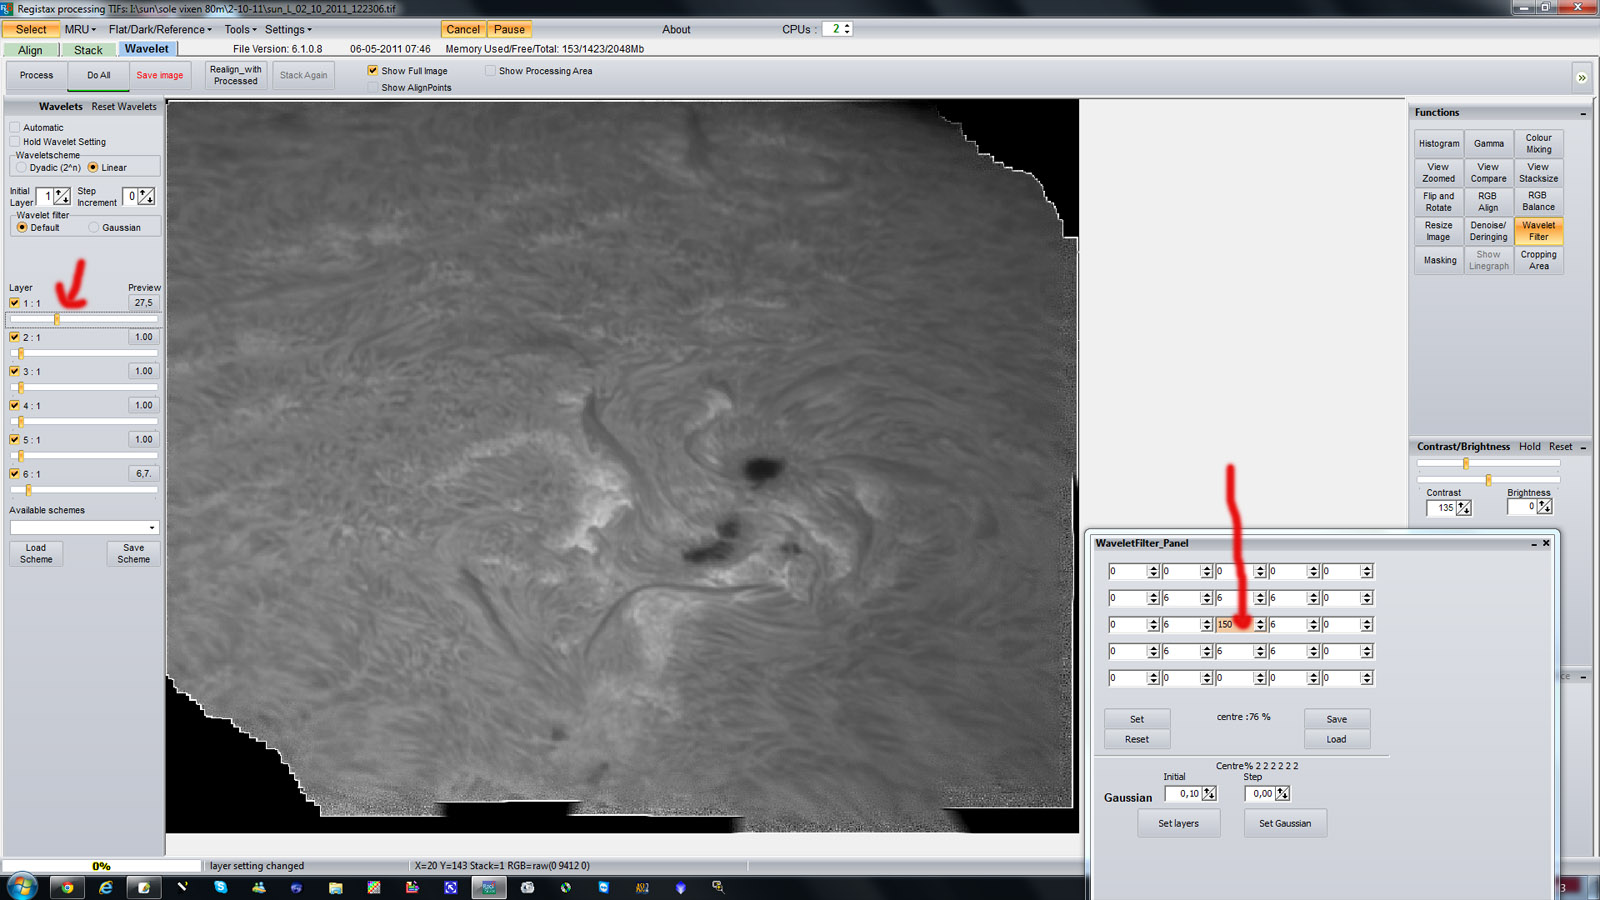The width and height of the screenshot is (1600, 900).
Task: Enable the Automatic checkbox
Action: 15,127
